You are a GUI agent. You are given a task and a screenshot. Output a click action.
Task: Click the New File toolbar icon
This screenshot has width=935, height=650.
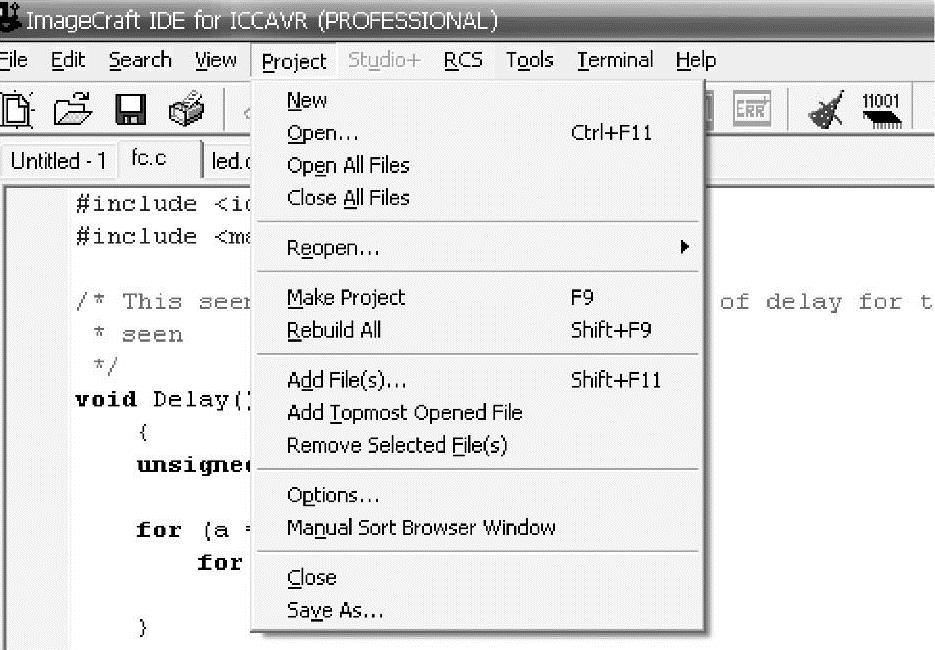coord(17,110)
